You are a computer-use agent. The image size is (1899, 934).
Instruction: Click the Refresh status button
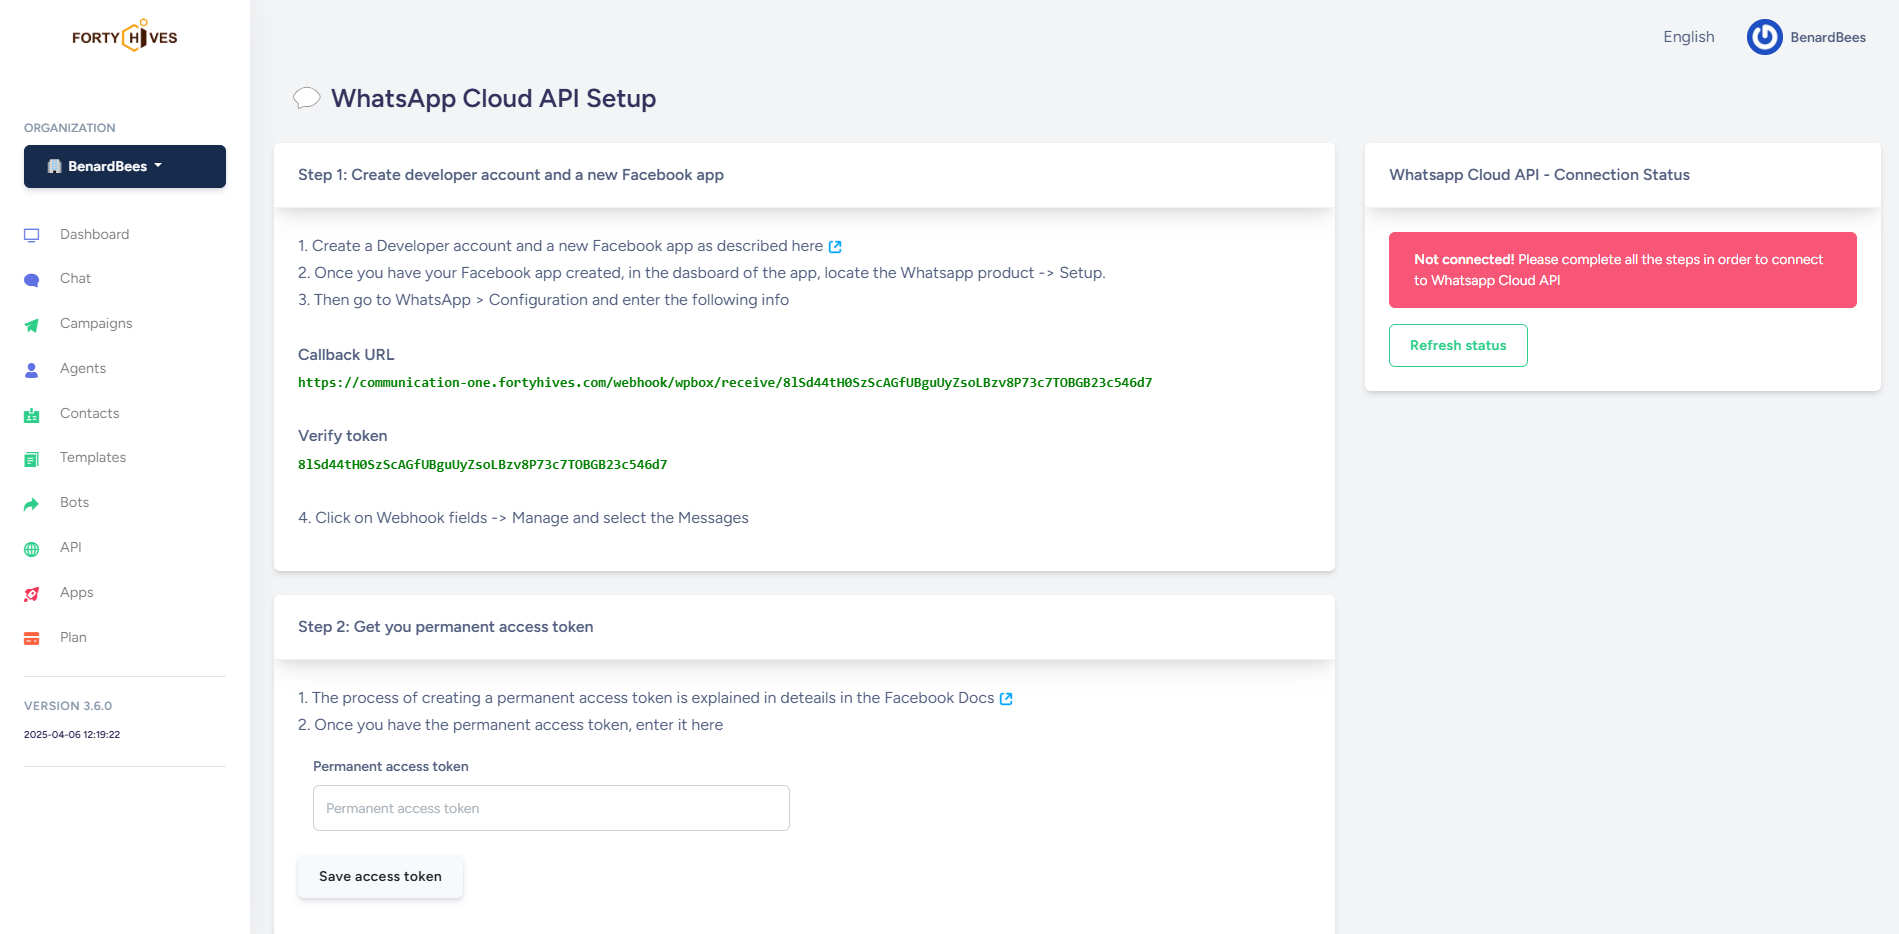click(x=1458, y=345)
